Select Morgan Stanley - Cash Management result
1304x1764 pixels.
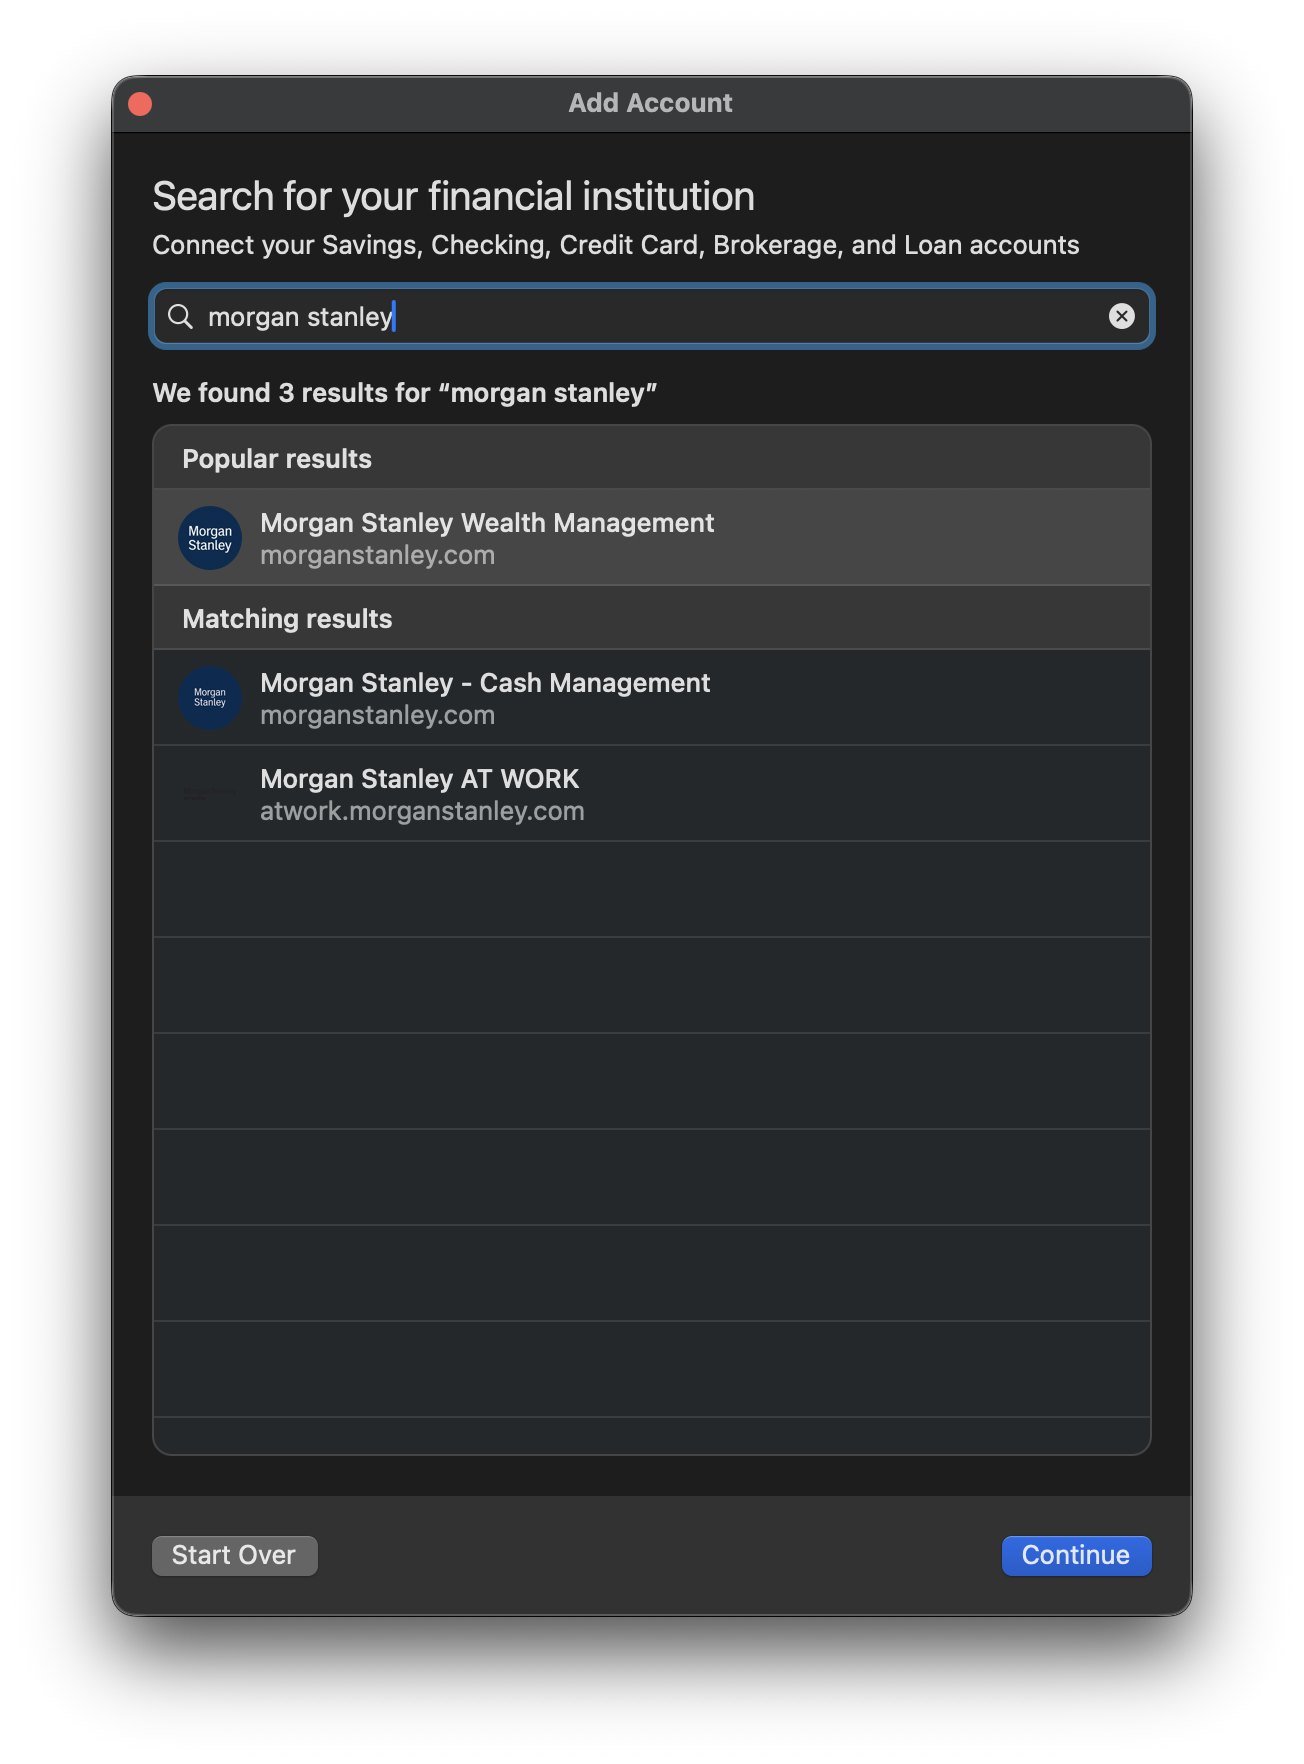(652, 698)
